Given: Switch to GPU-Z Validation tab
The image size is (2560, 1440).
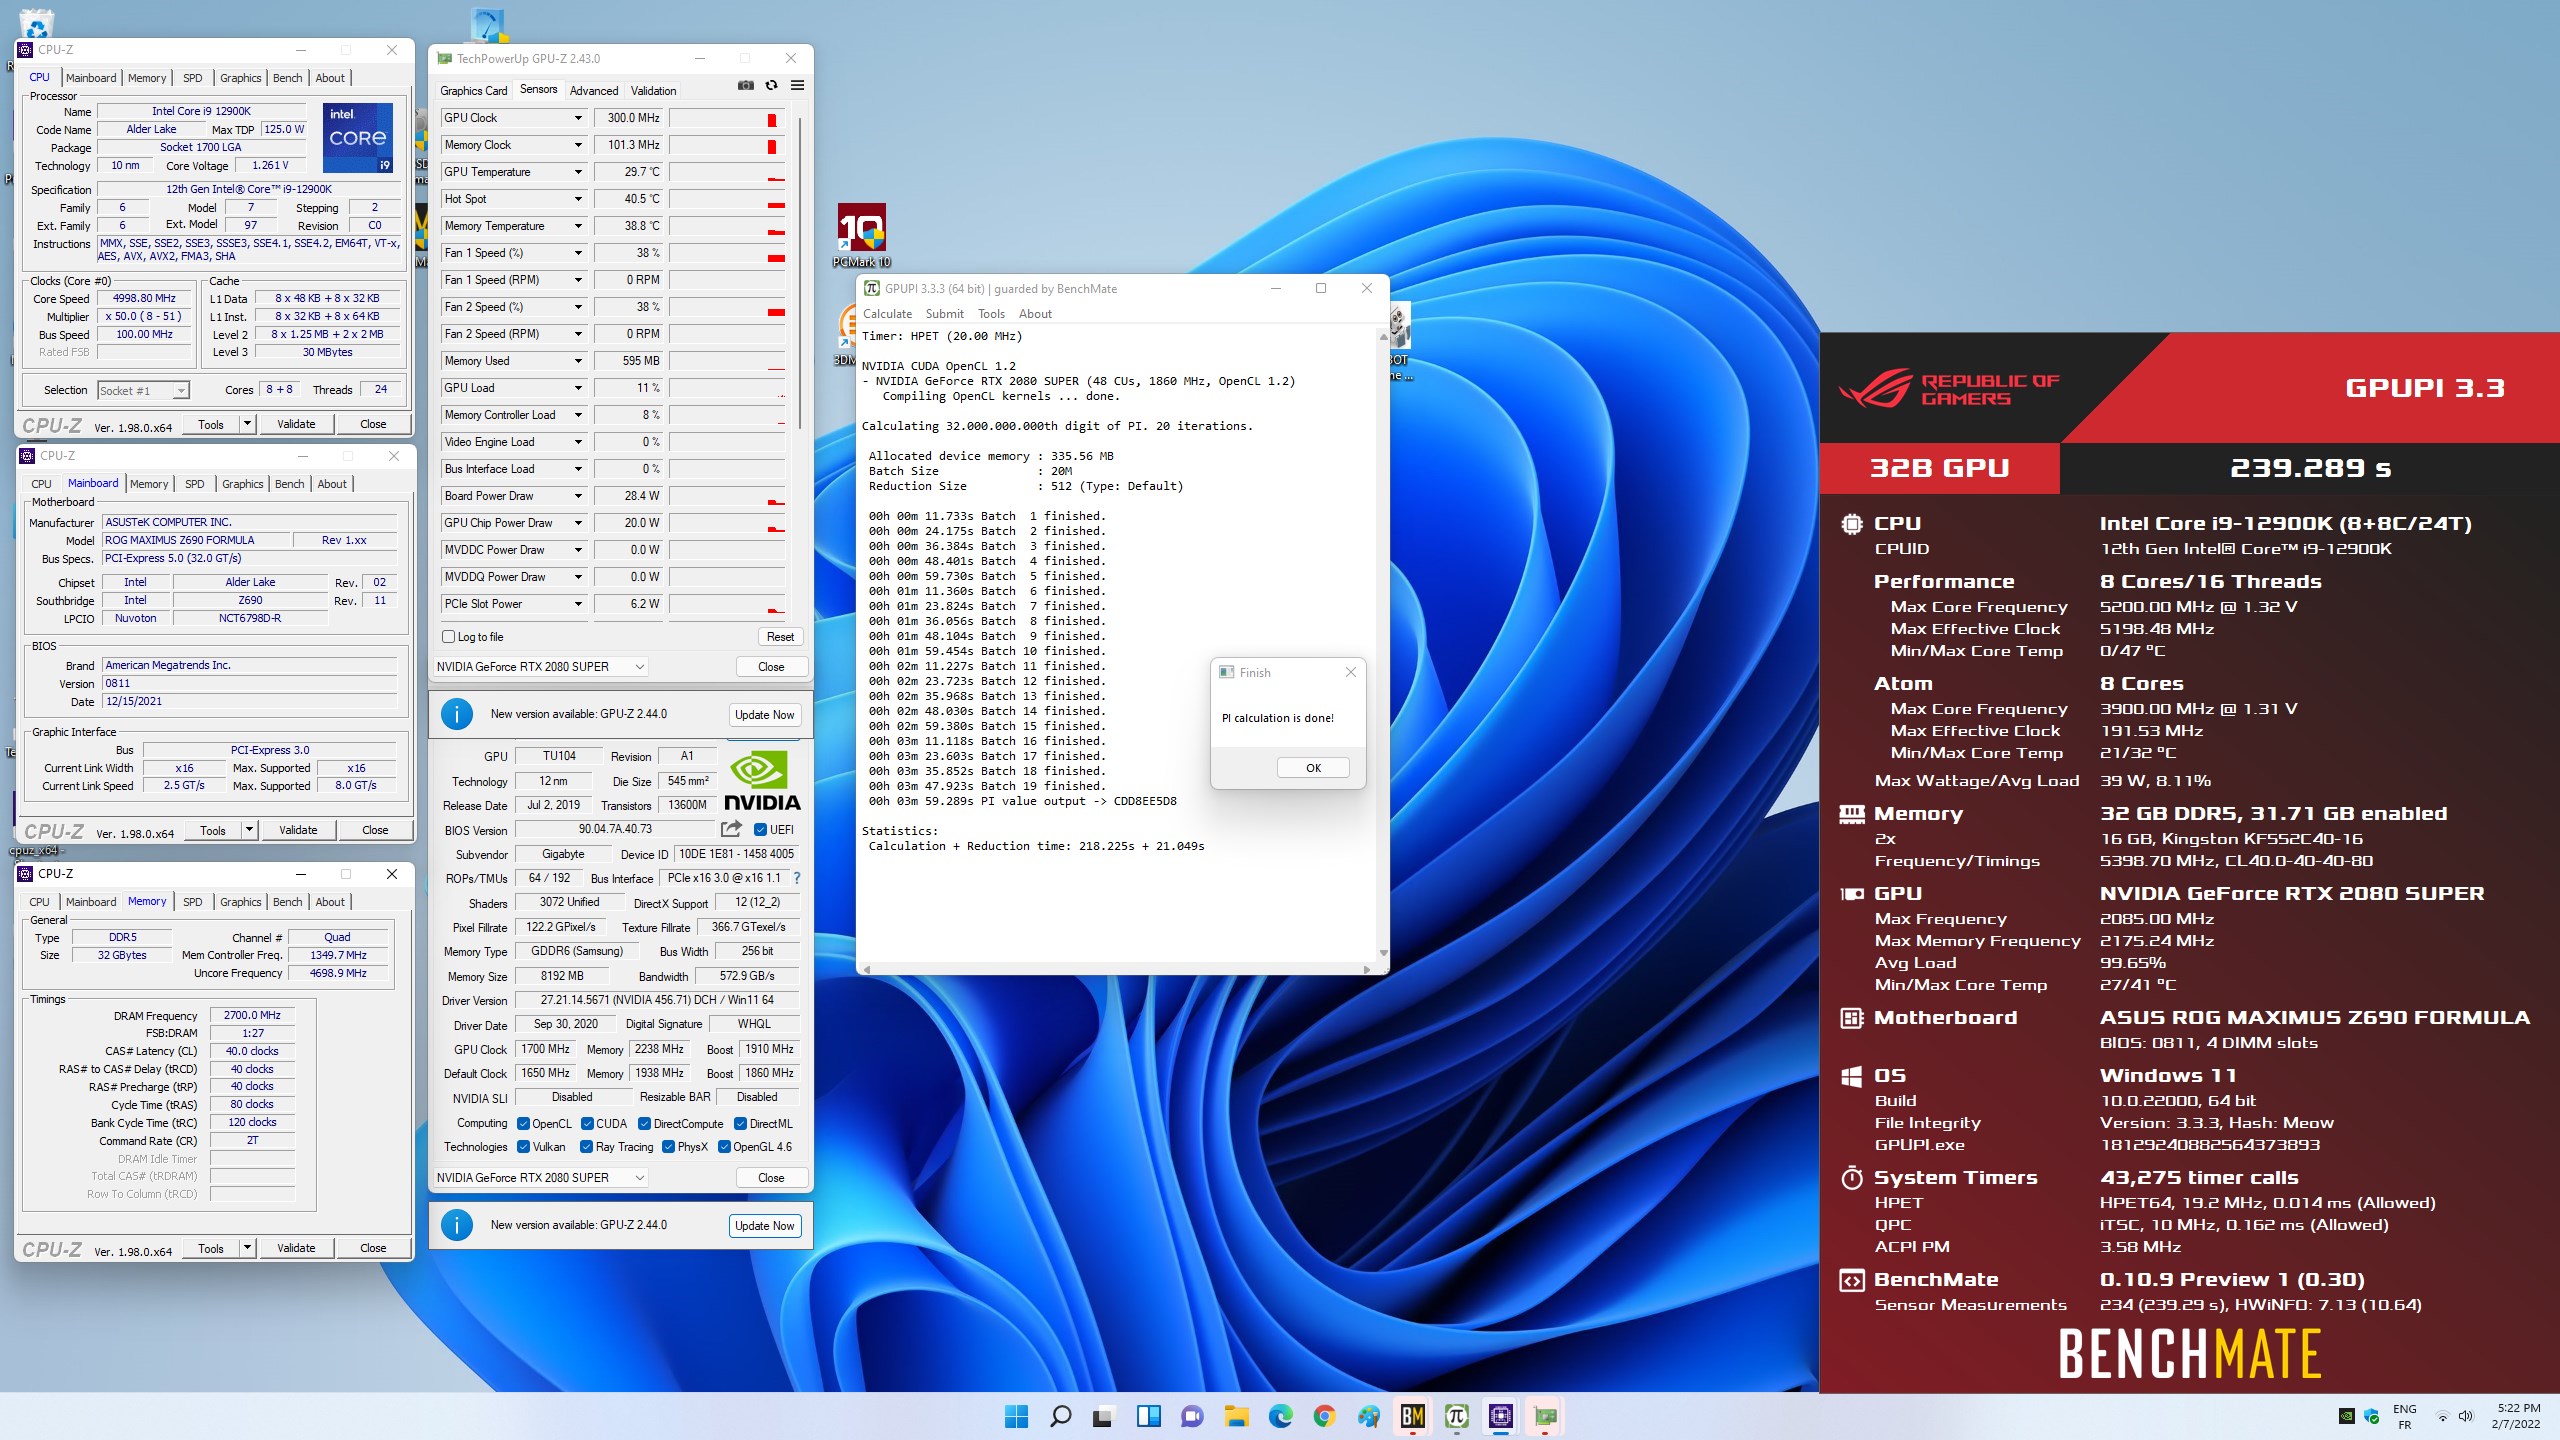Looking at the screenshot, I should pos(653,90).
